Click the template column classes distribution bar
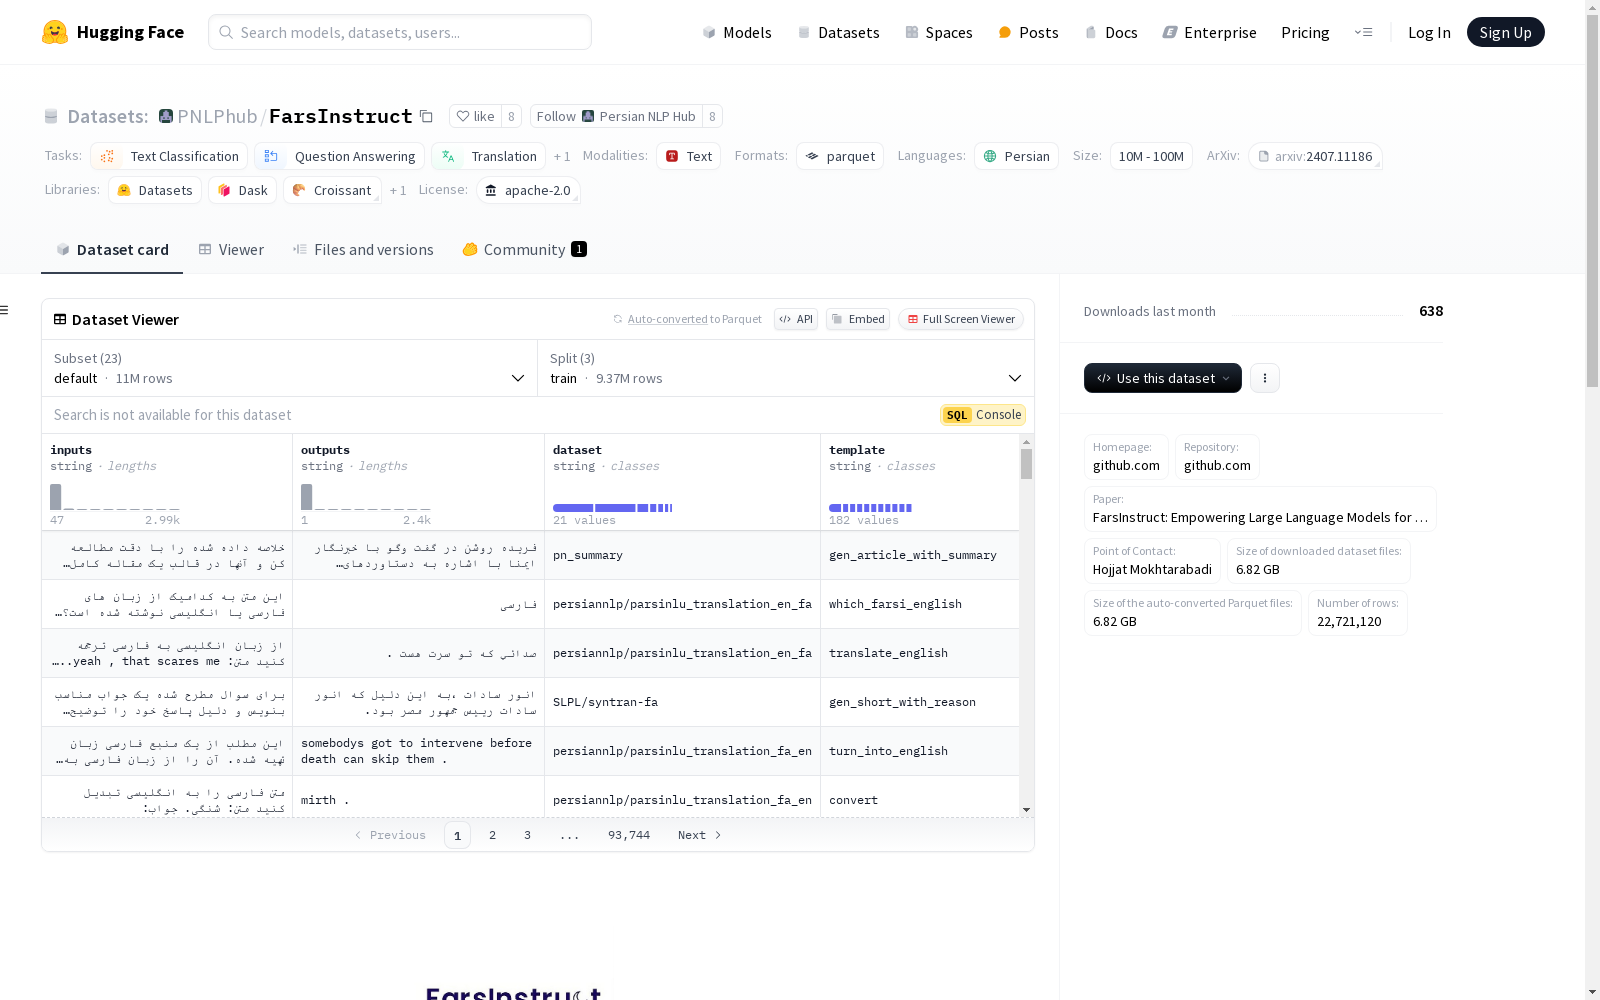1600x1000 pixels. (870, 508)
